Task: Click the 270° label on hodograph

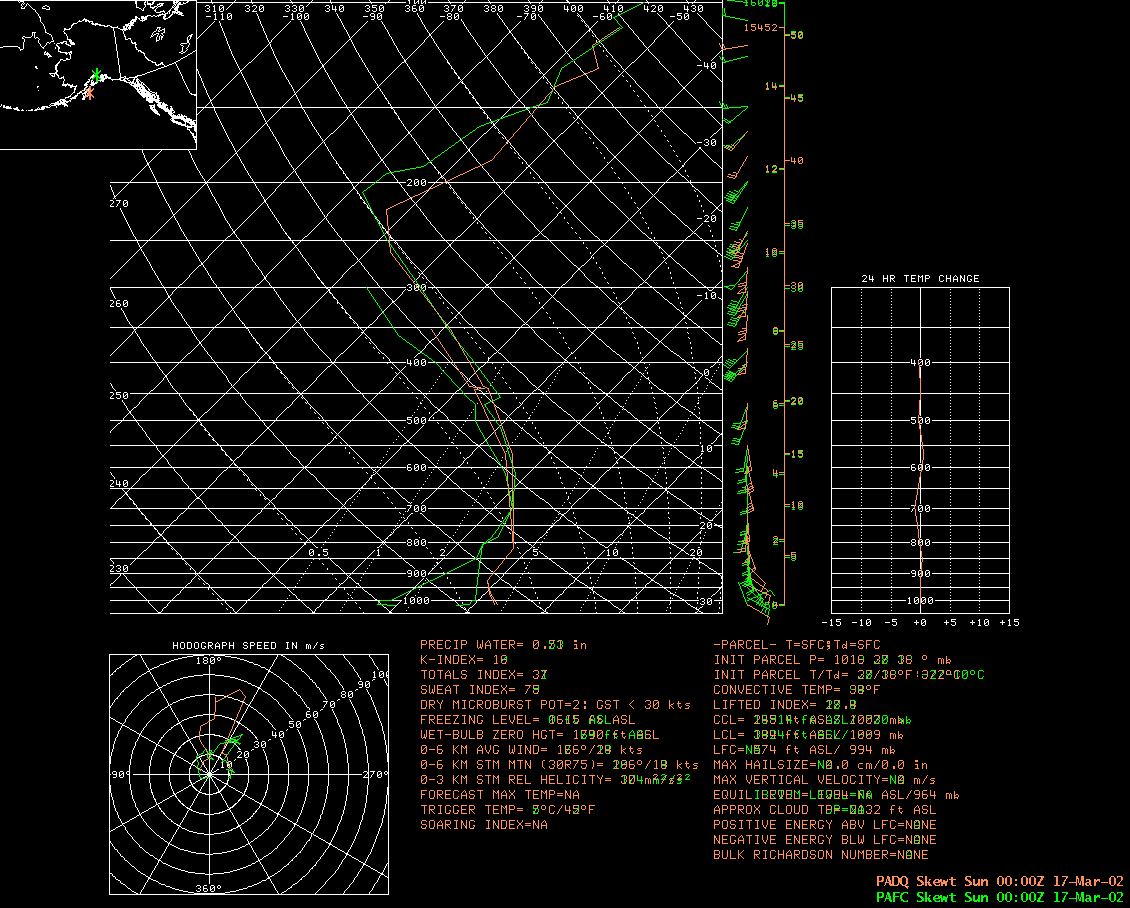Action: (375, 775)
